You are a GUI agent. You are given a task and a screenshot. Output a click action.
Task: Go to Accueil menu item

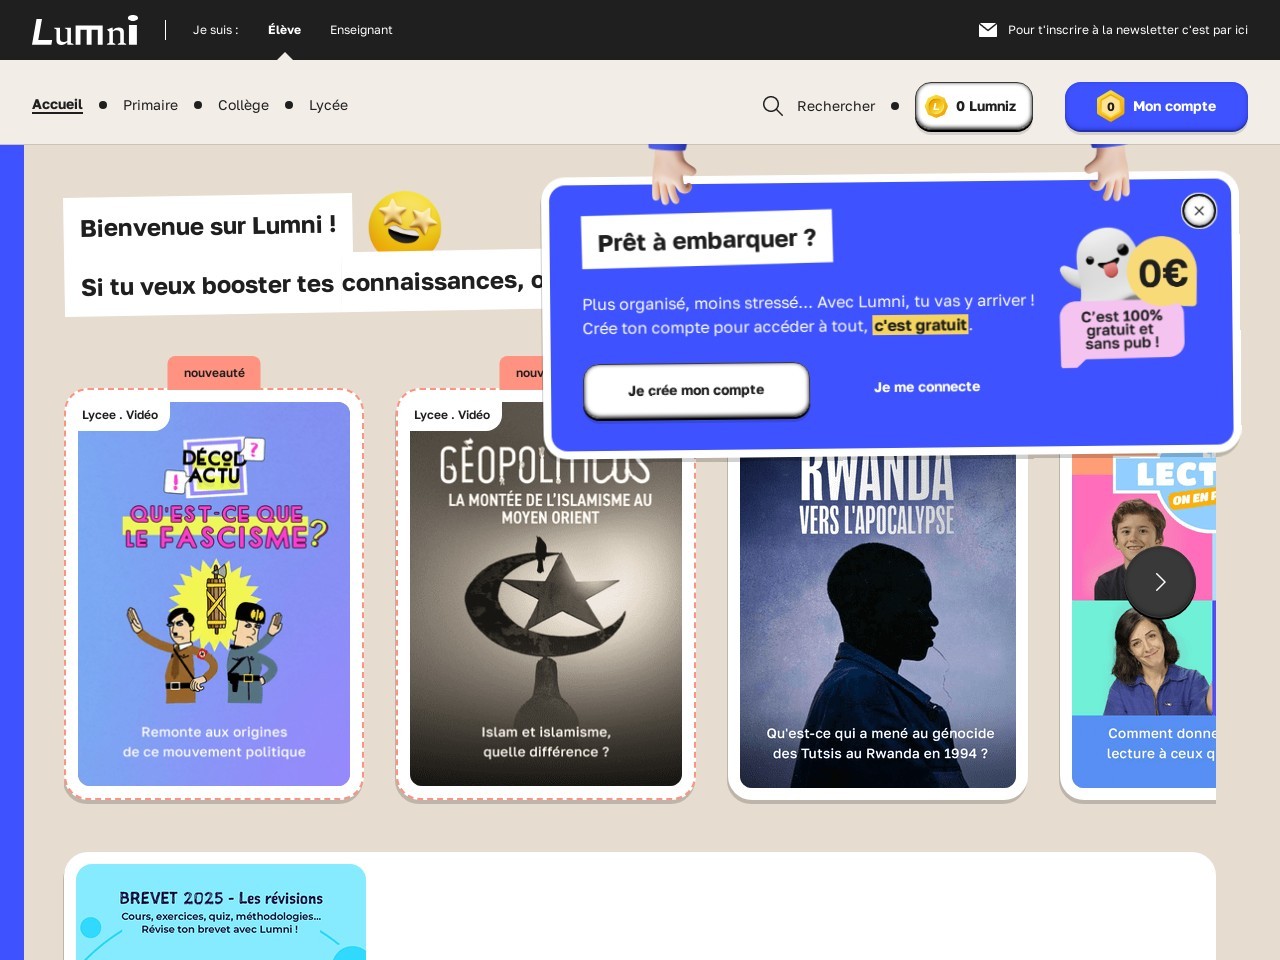pyautogui.click(x=57, y=105)
